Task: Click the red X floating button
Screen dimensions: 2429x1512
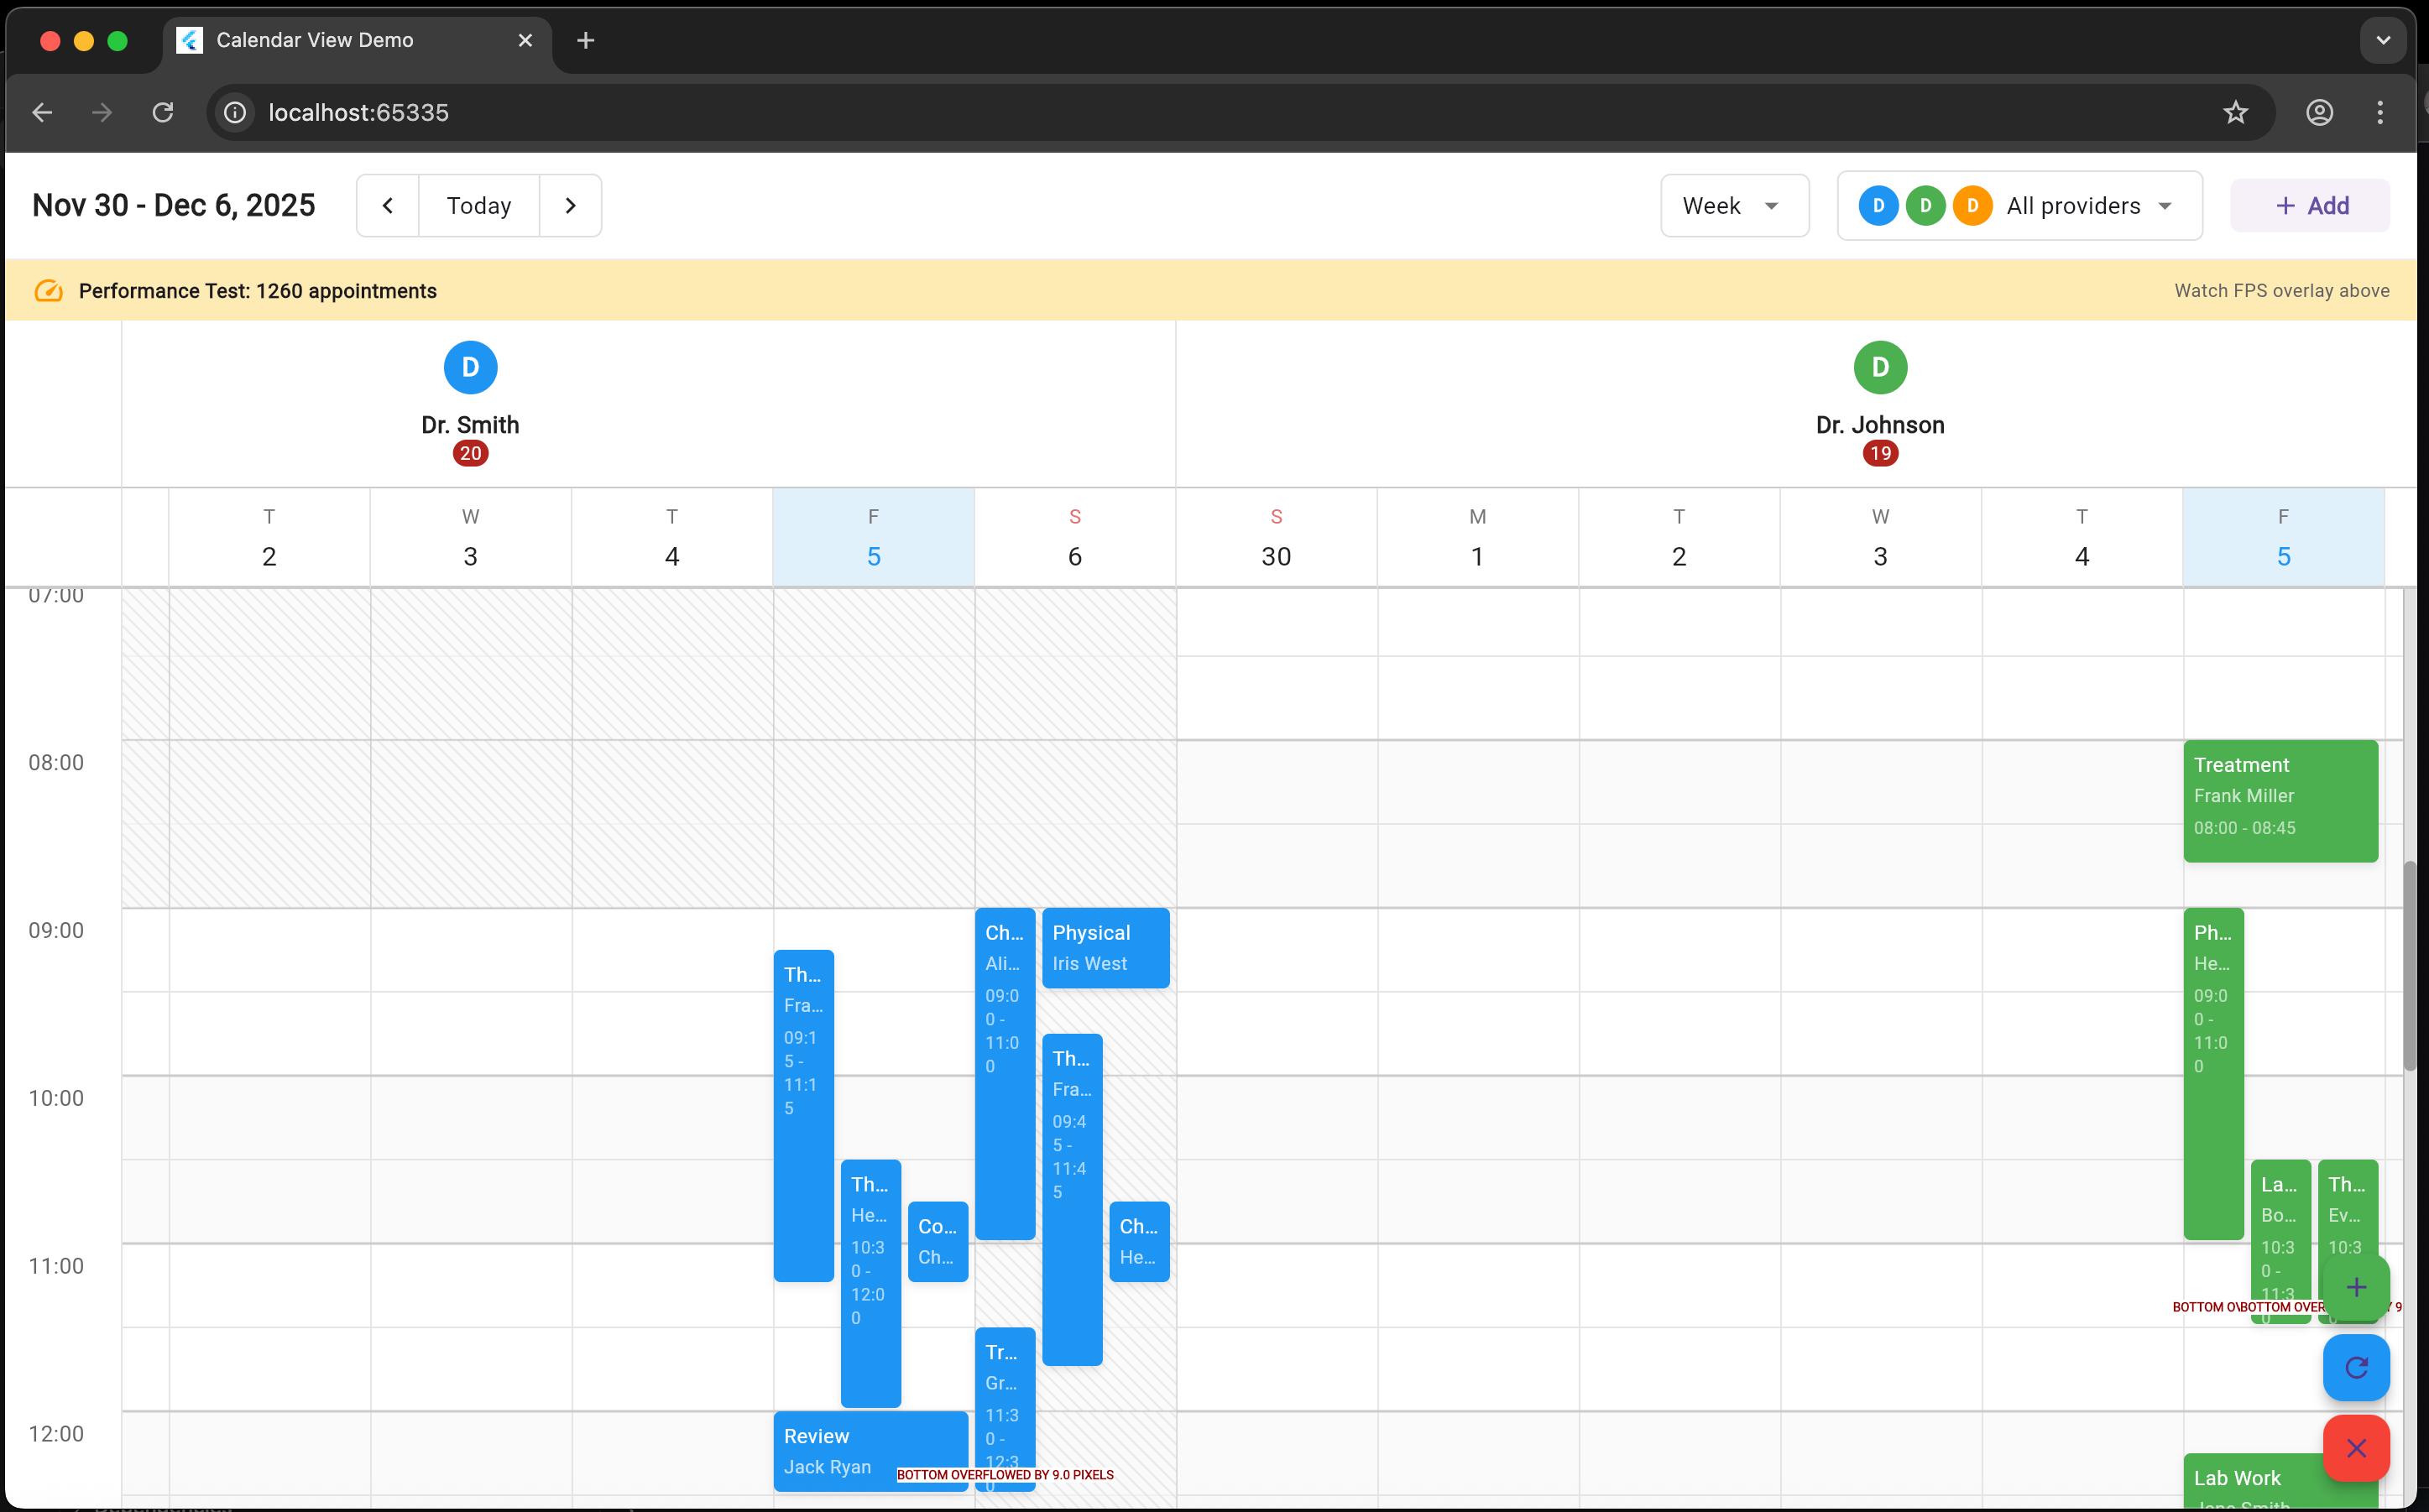Action: point(2355,1448)
